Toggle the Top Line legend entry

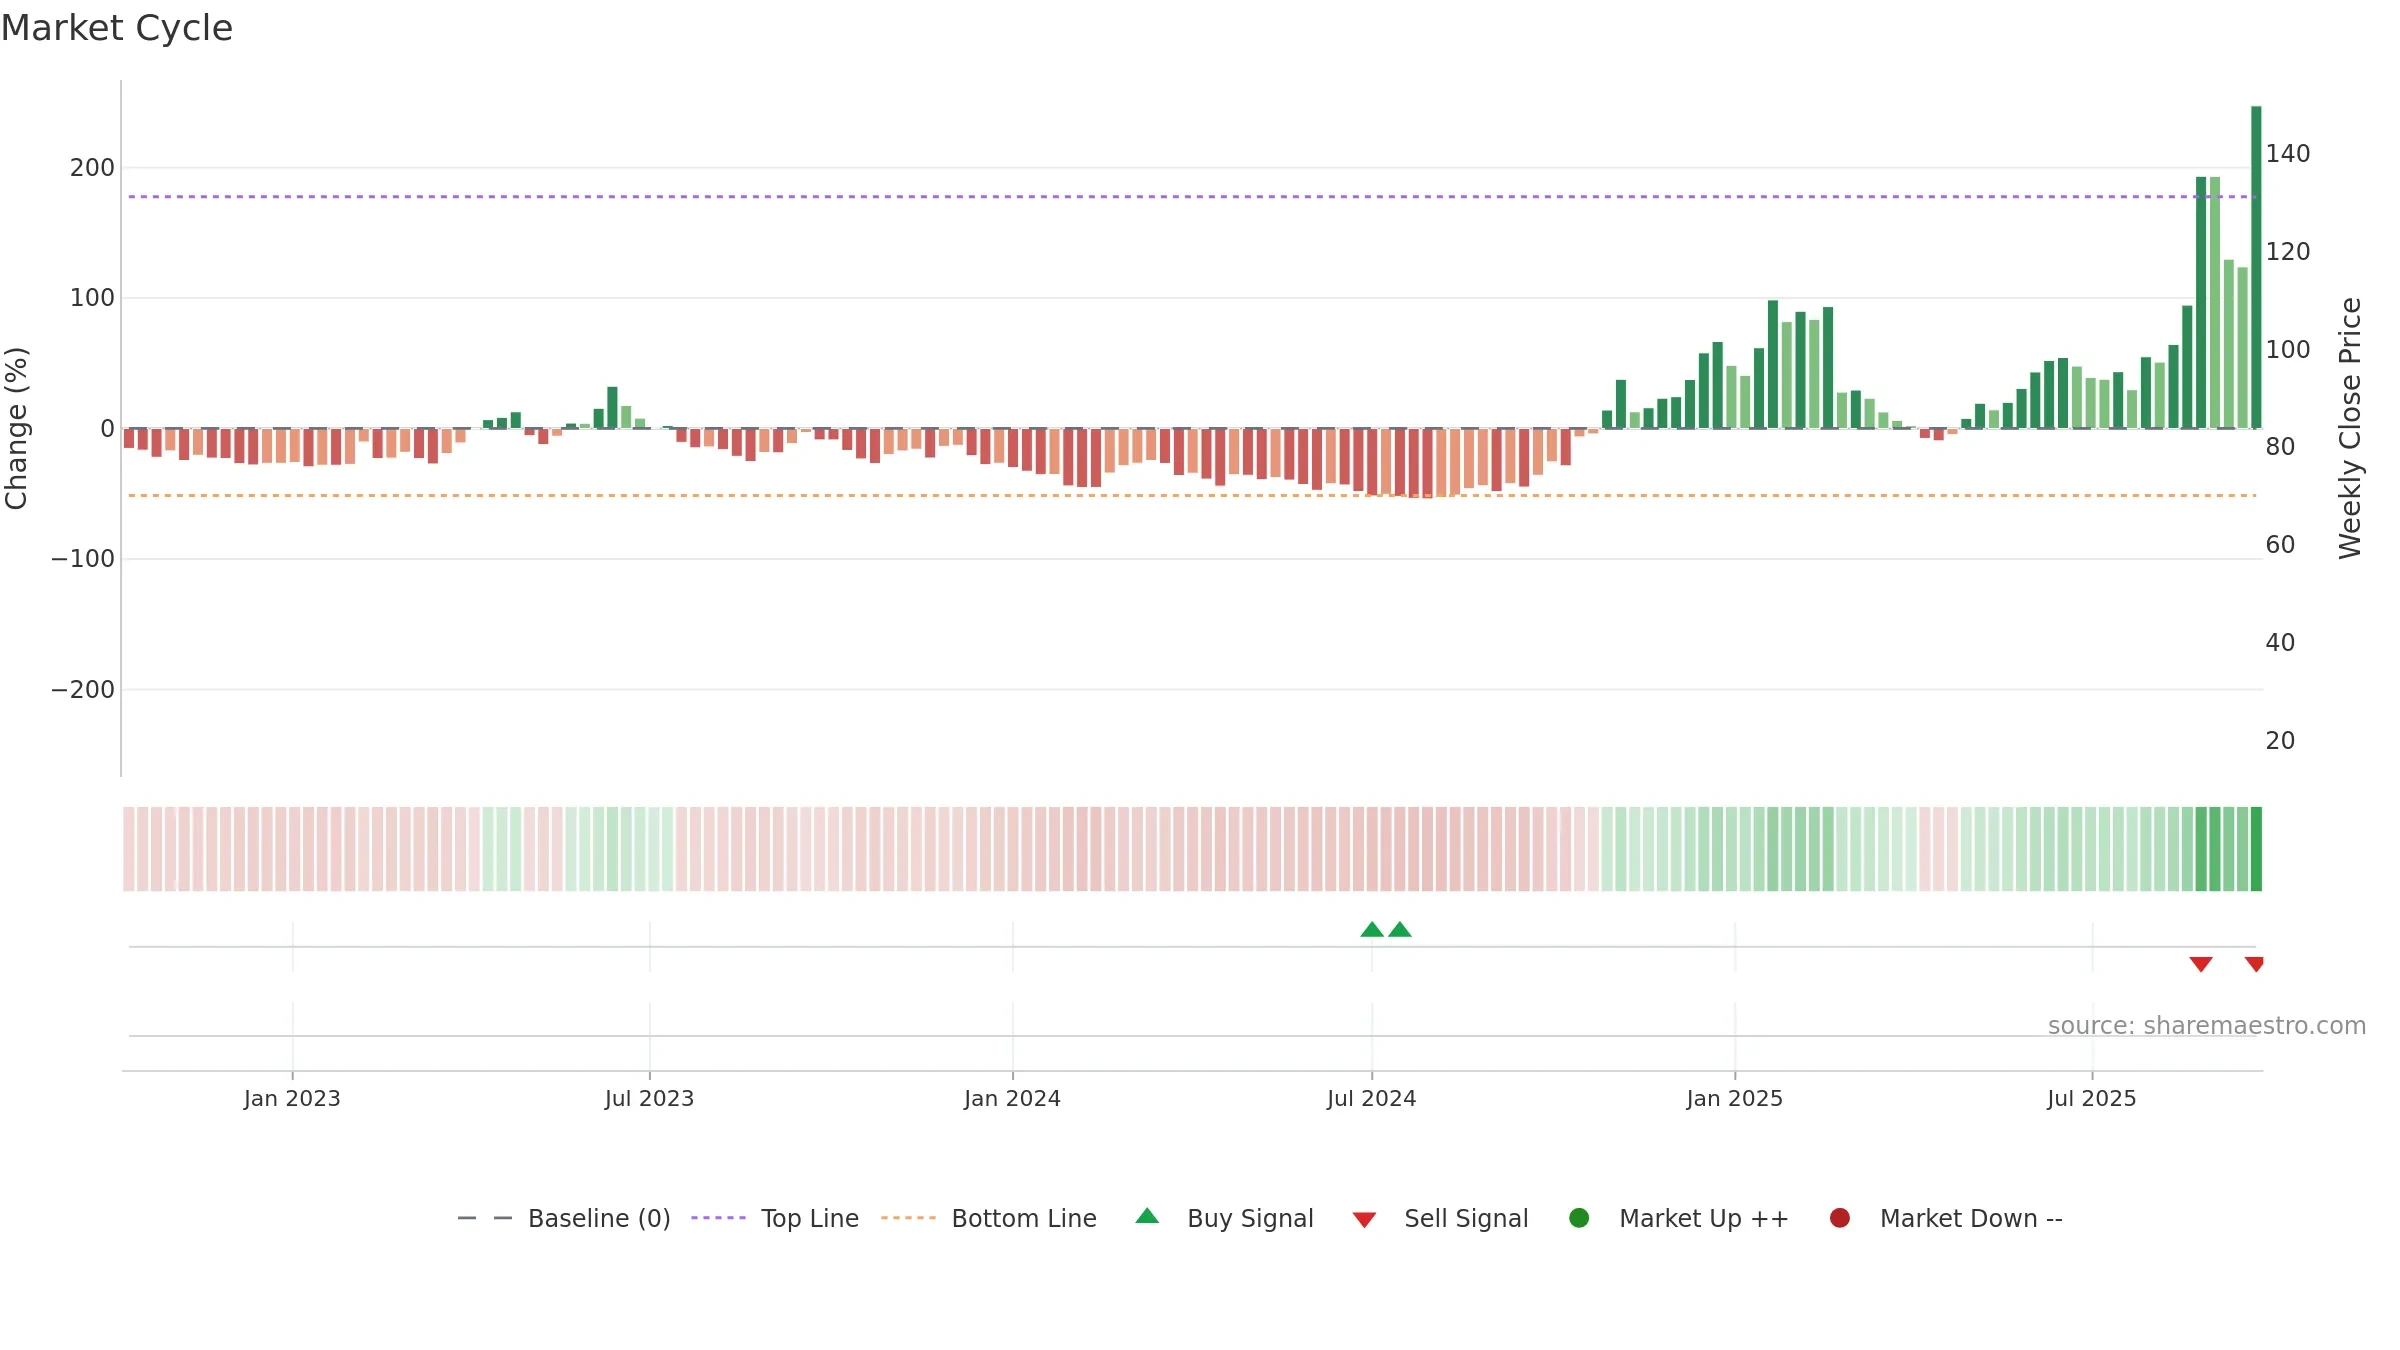tap(775, 1218)
